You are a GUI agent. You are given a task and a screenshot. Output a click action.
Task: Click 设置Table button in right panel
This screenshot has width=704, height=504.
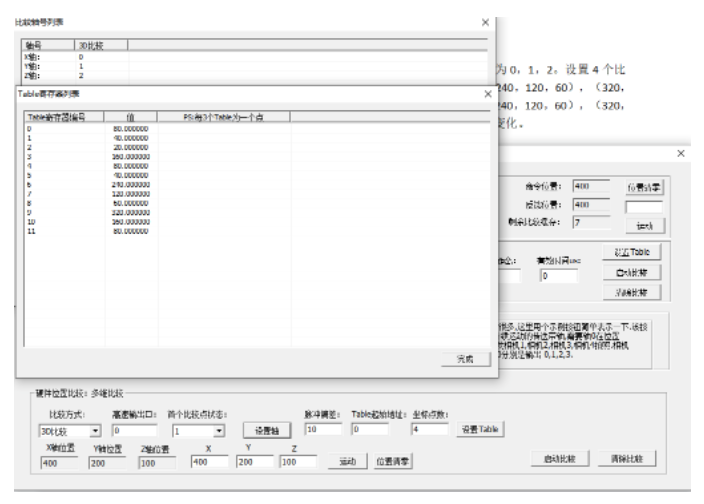click(x=632, y=252)
